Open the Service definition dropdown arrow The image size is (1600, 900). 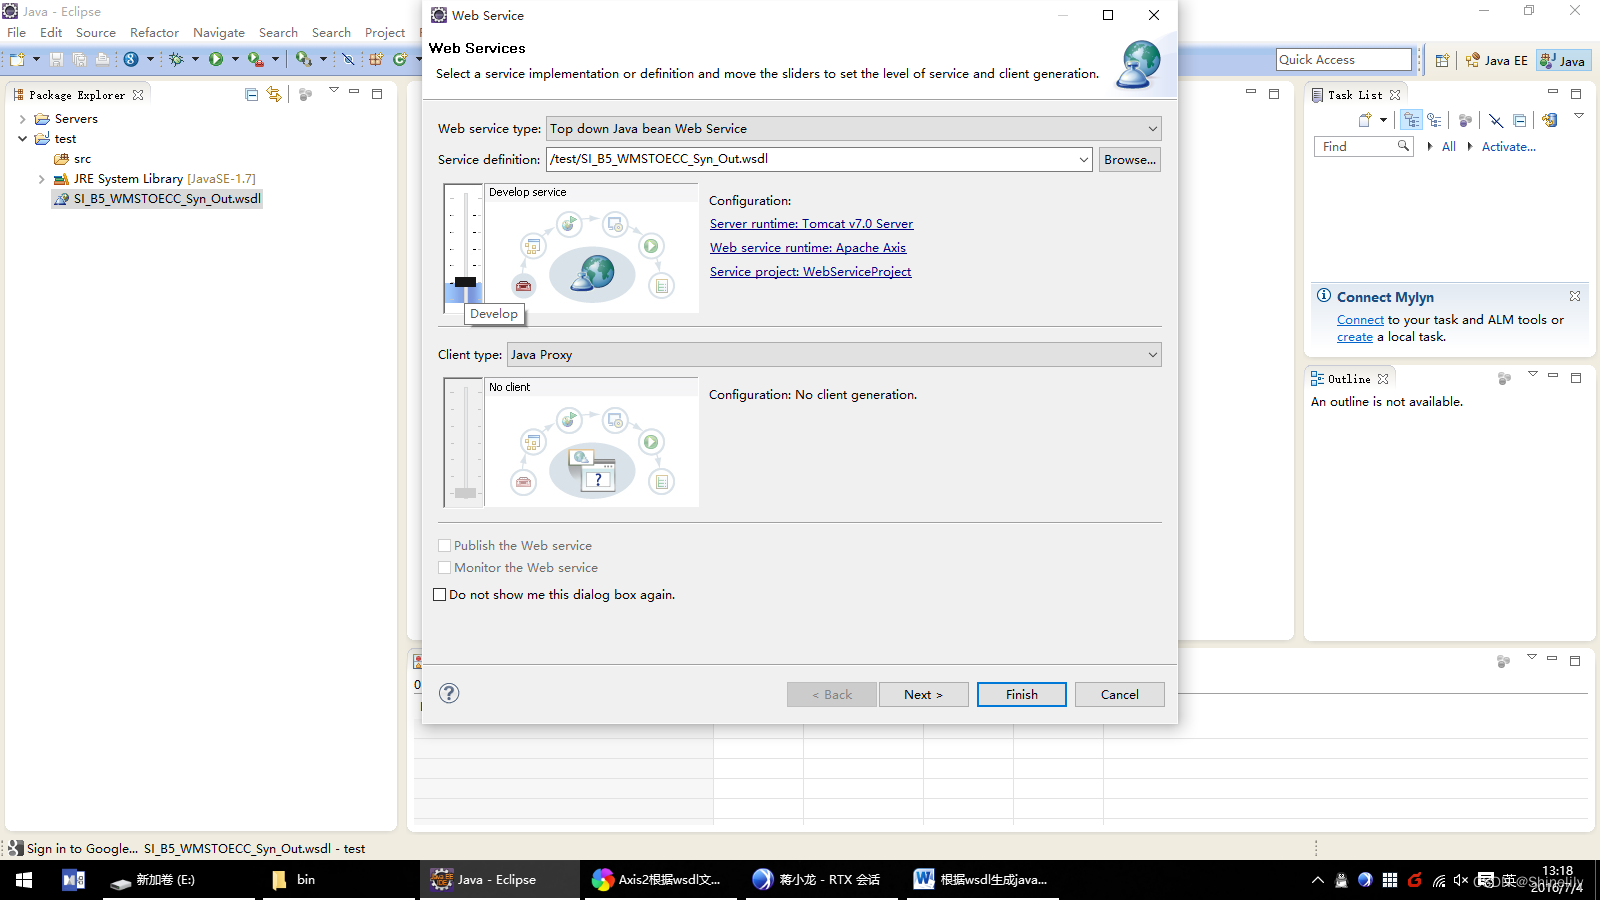coord(1084,159)
